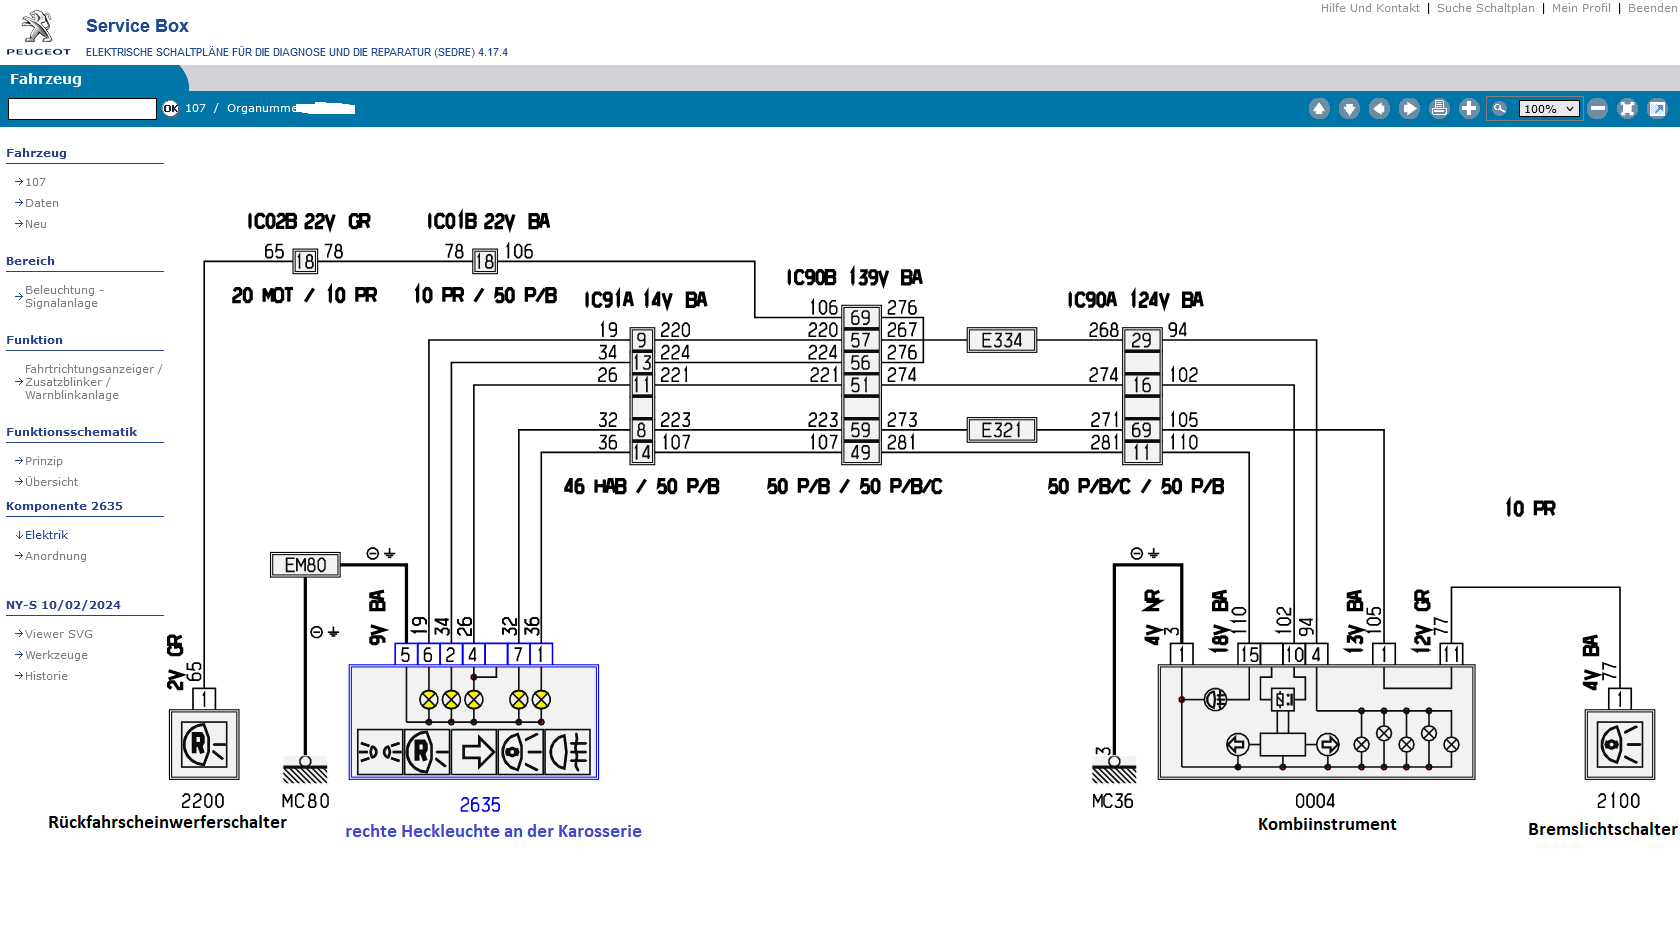The width and height of the screenshot is (1680, 925).
Task: Pan the diagram right with the arrow icon
Action: tap(1409, 109)
